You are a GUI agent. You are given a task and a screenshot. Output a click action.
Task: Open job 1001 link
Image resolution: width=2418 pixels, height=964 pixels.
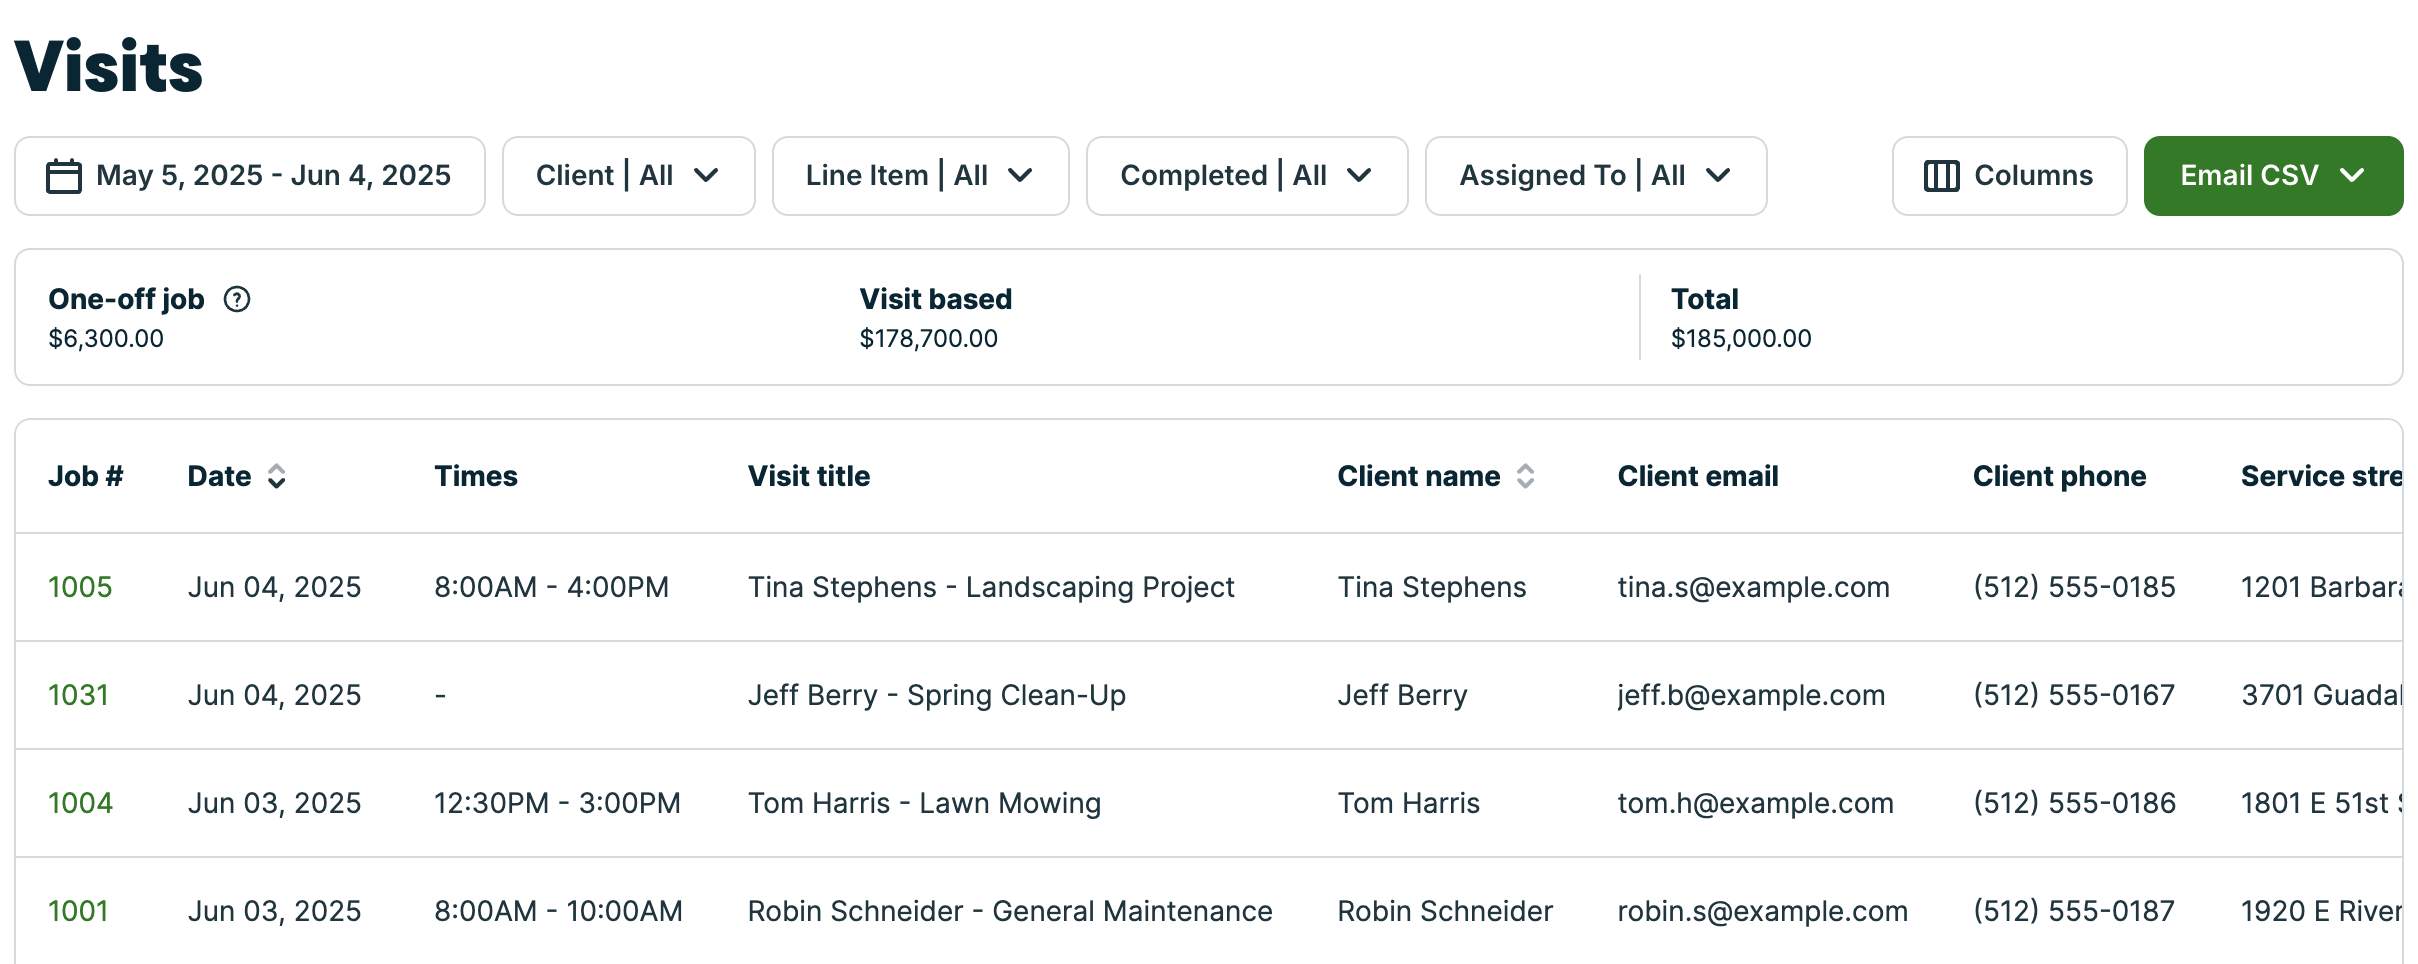click(x=78, y=911)
